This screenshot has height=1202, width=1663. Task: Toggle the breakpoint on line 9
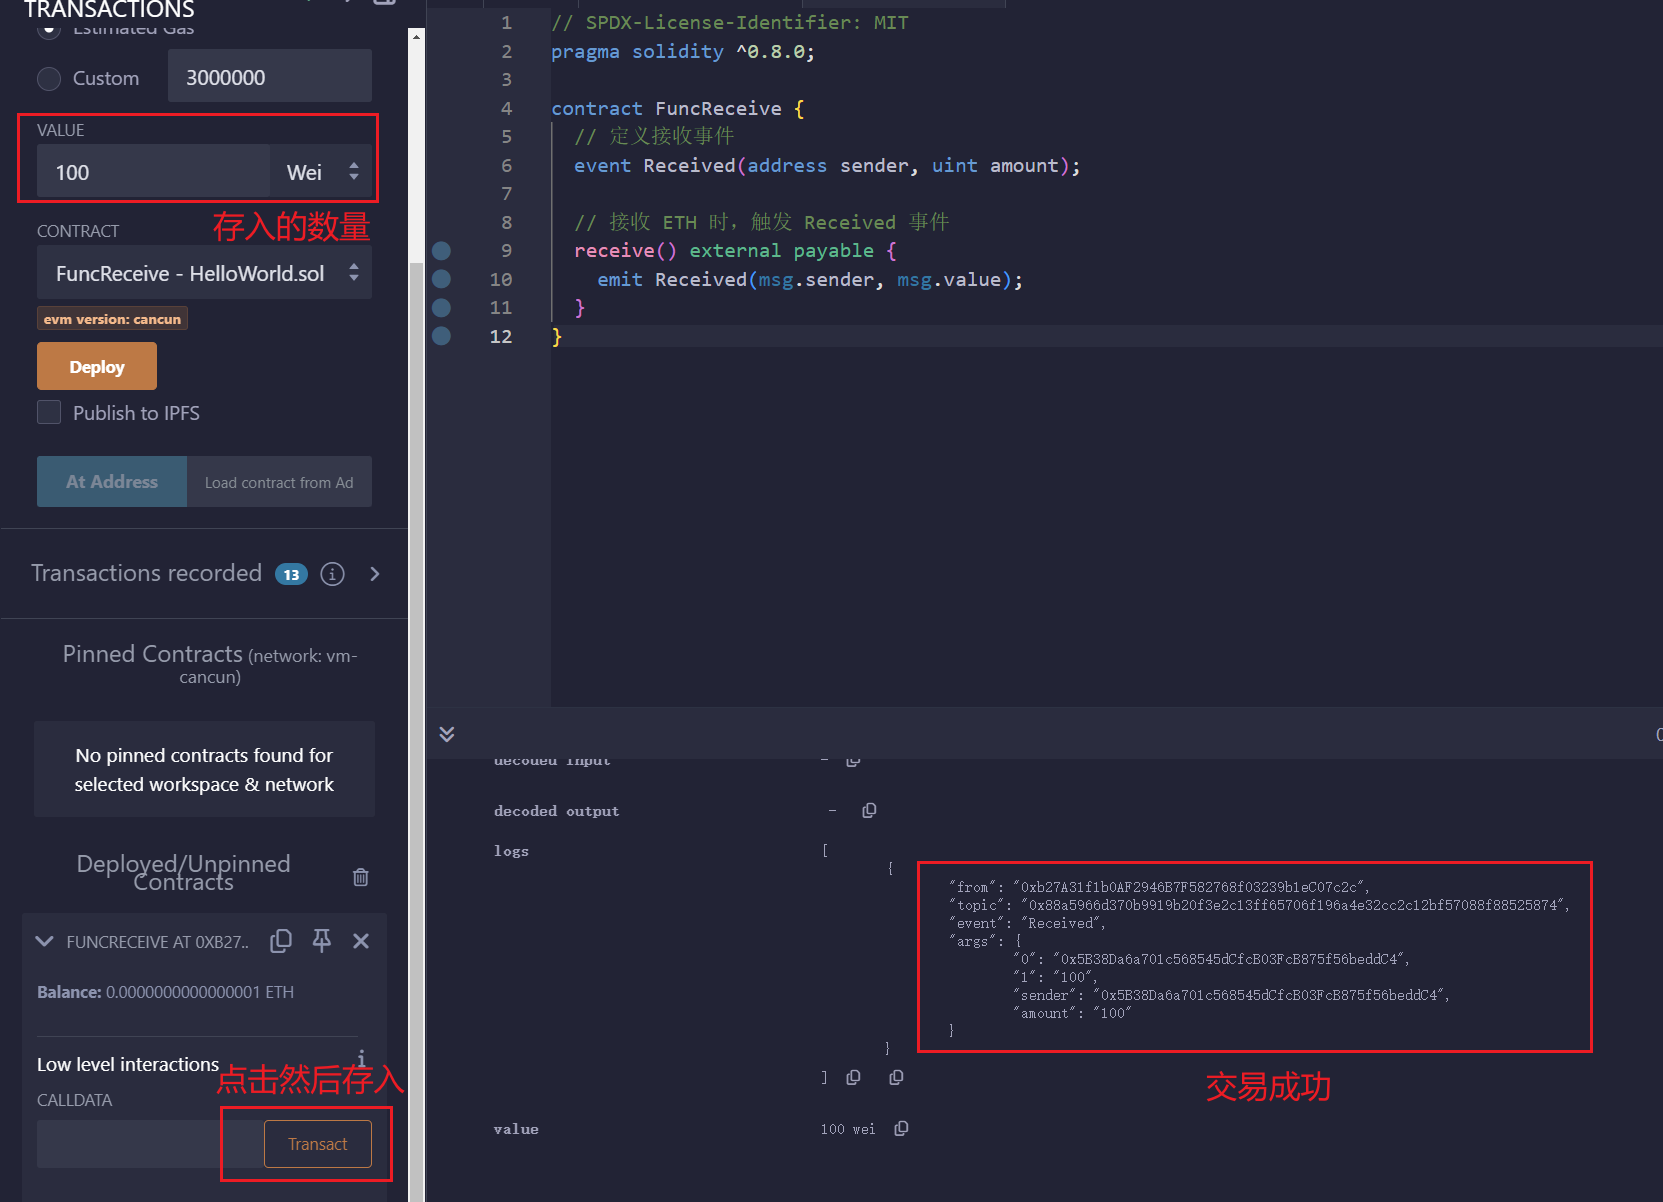point(441,251)
